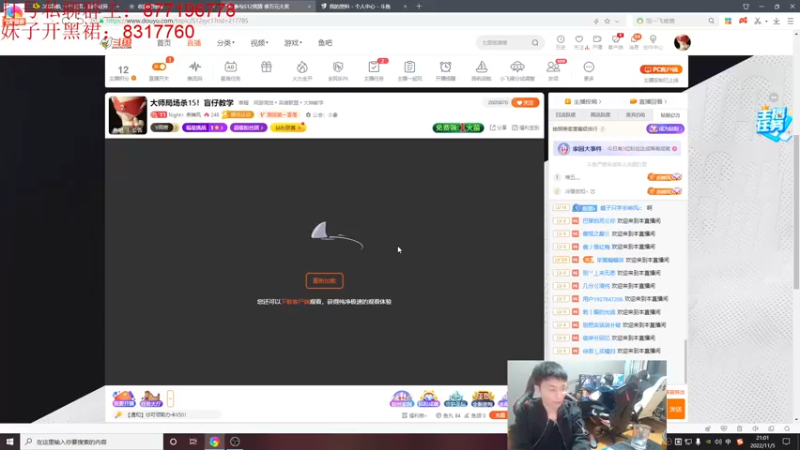Image resolution: width=800 pixels, height=450 pixels.
Task: Switch to the third ranking tab 贵宾
Action: tap(635, 115)
